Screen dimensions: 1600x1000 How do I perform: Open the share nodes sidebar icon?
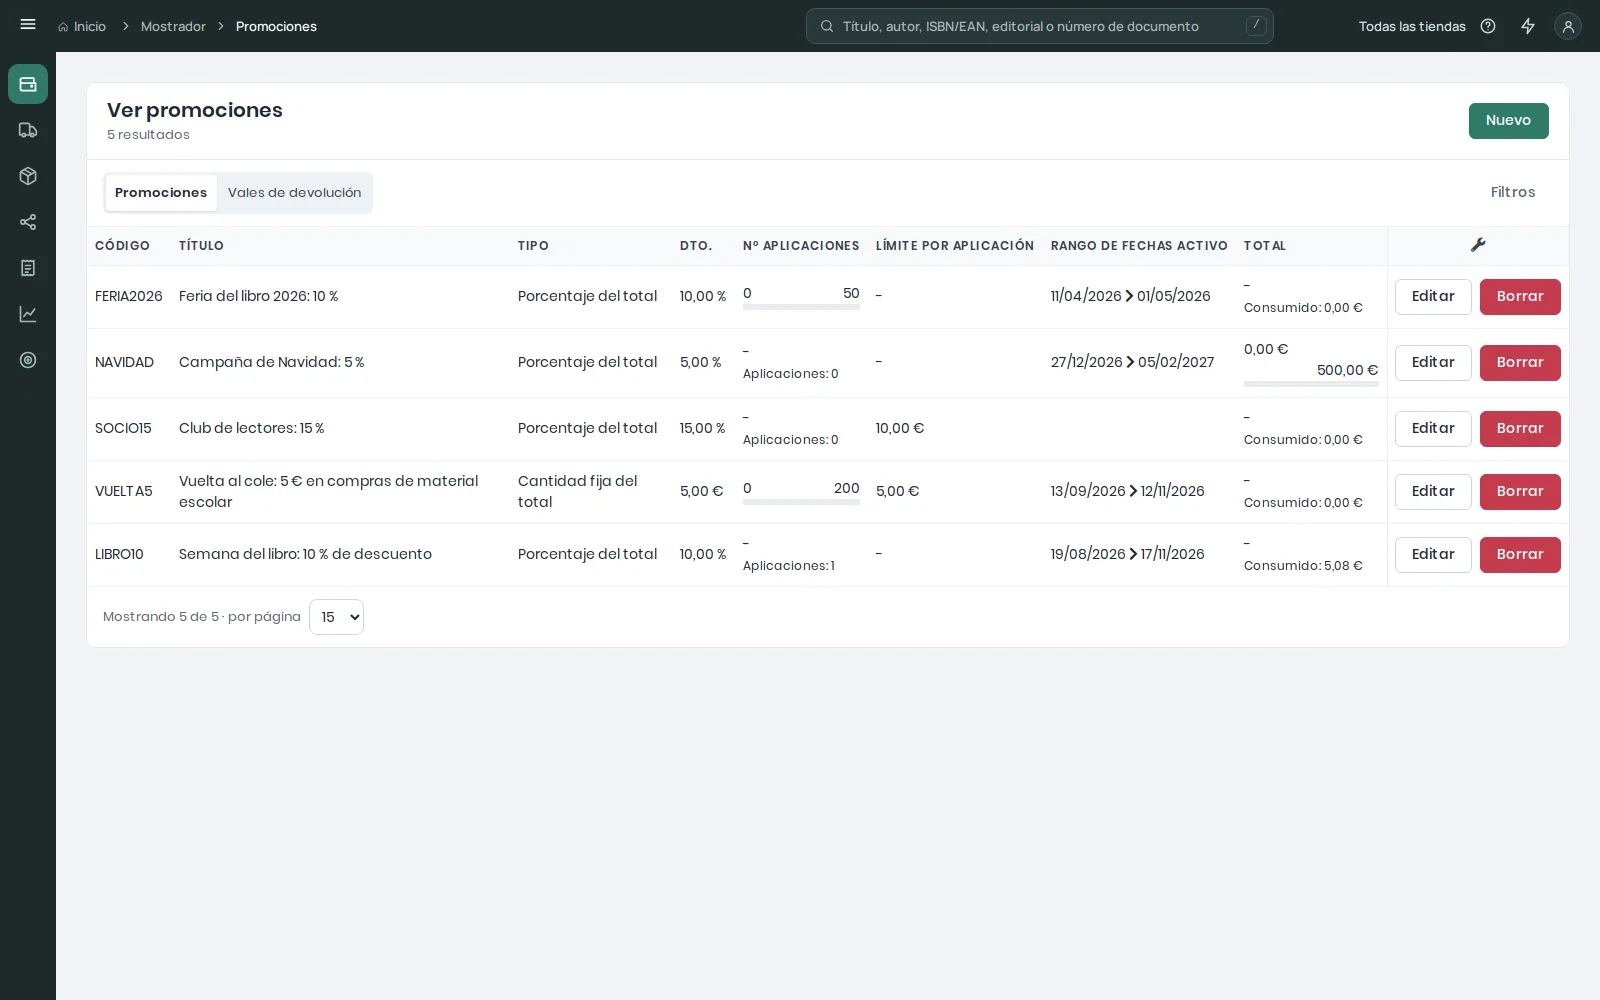tap(28, 222)
